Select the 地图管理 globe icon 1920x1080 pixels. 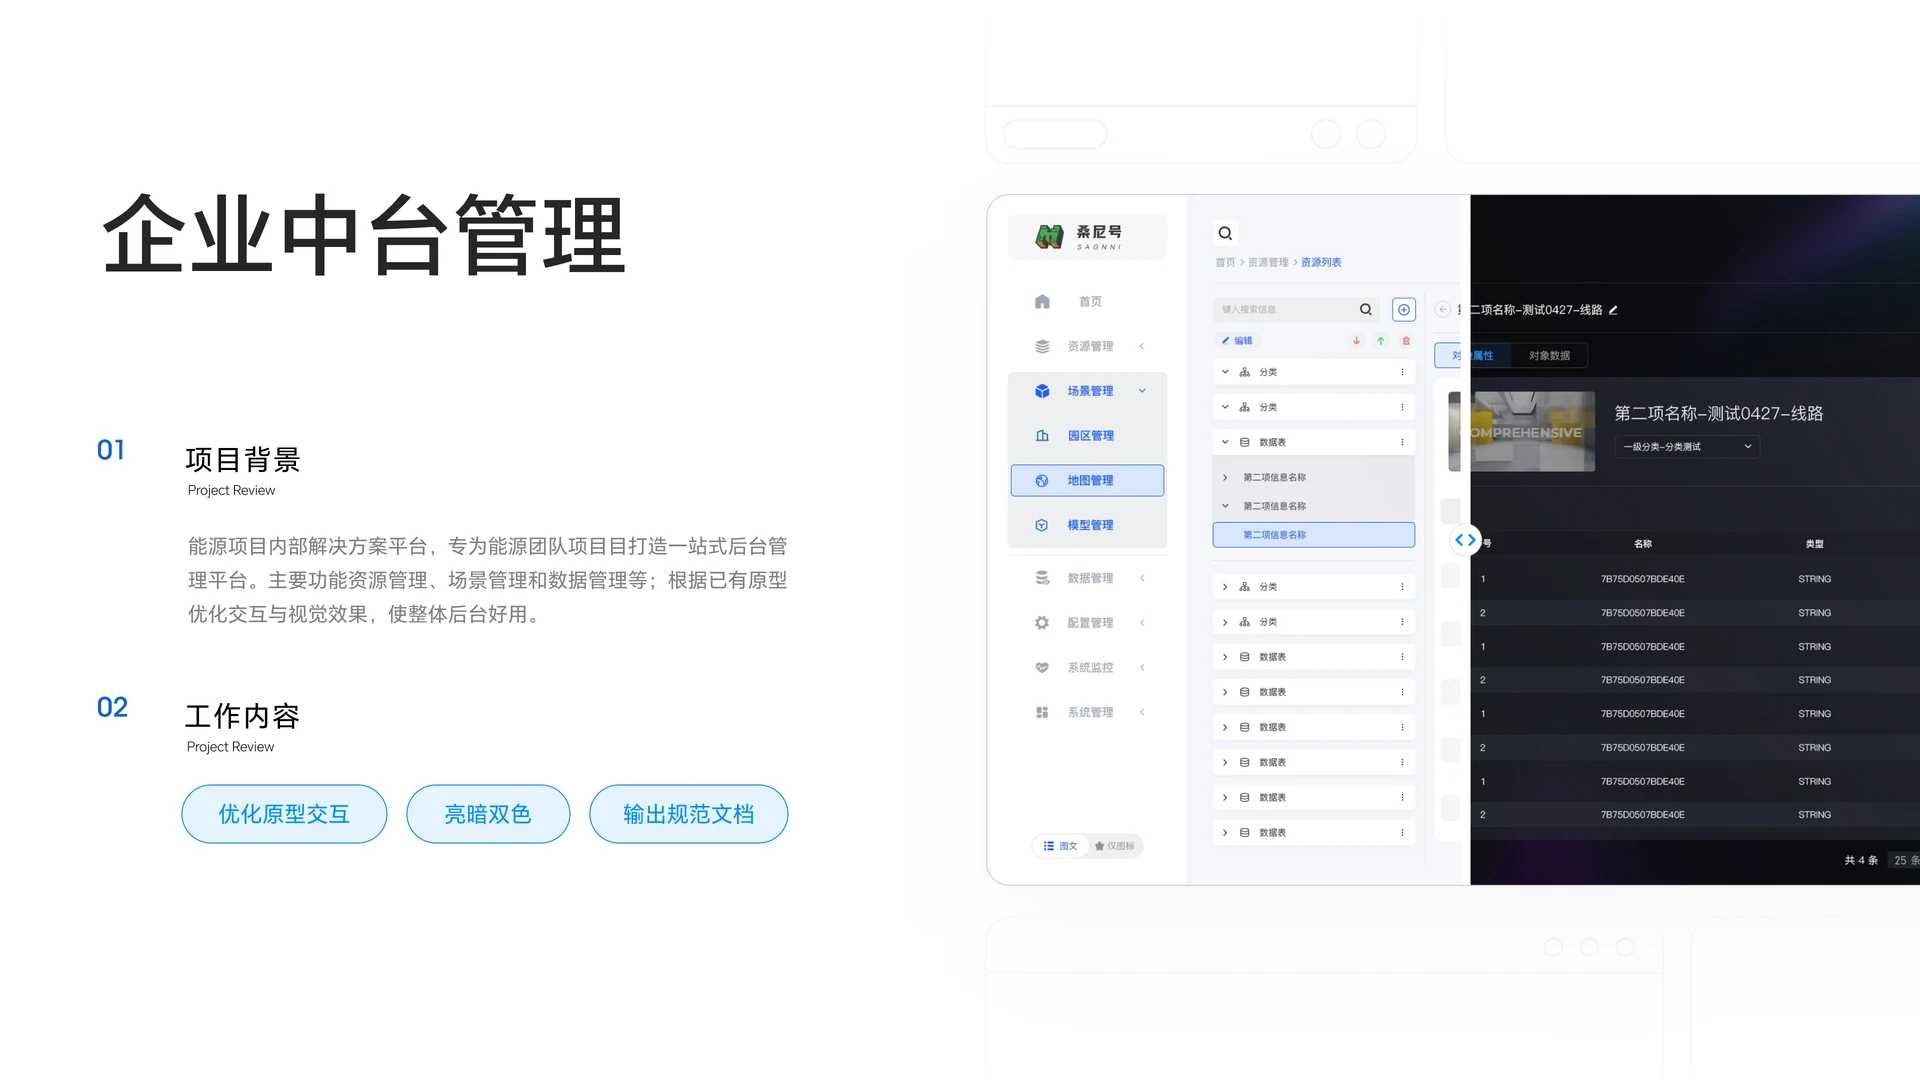(1042, 481)
